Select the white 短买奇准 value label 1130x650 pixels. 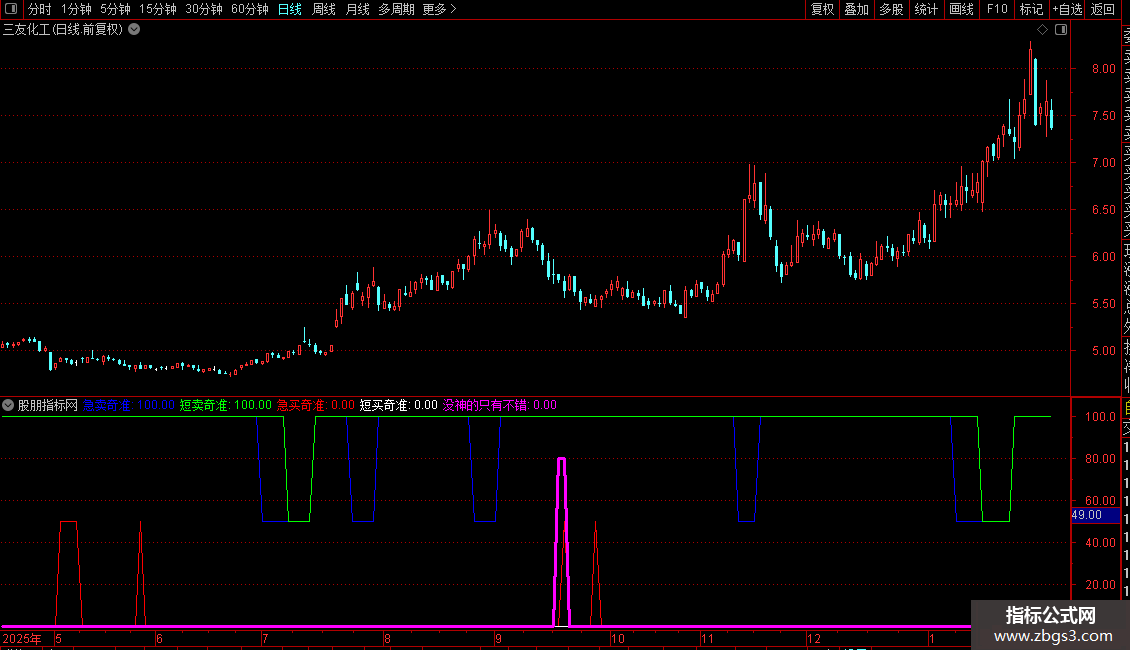click(399, 405)
